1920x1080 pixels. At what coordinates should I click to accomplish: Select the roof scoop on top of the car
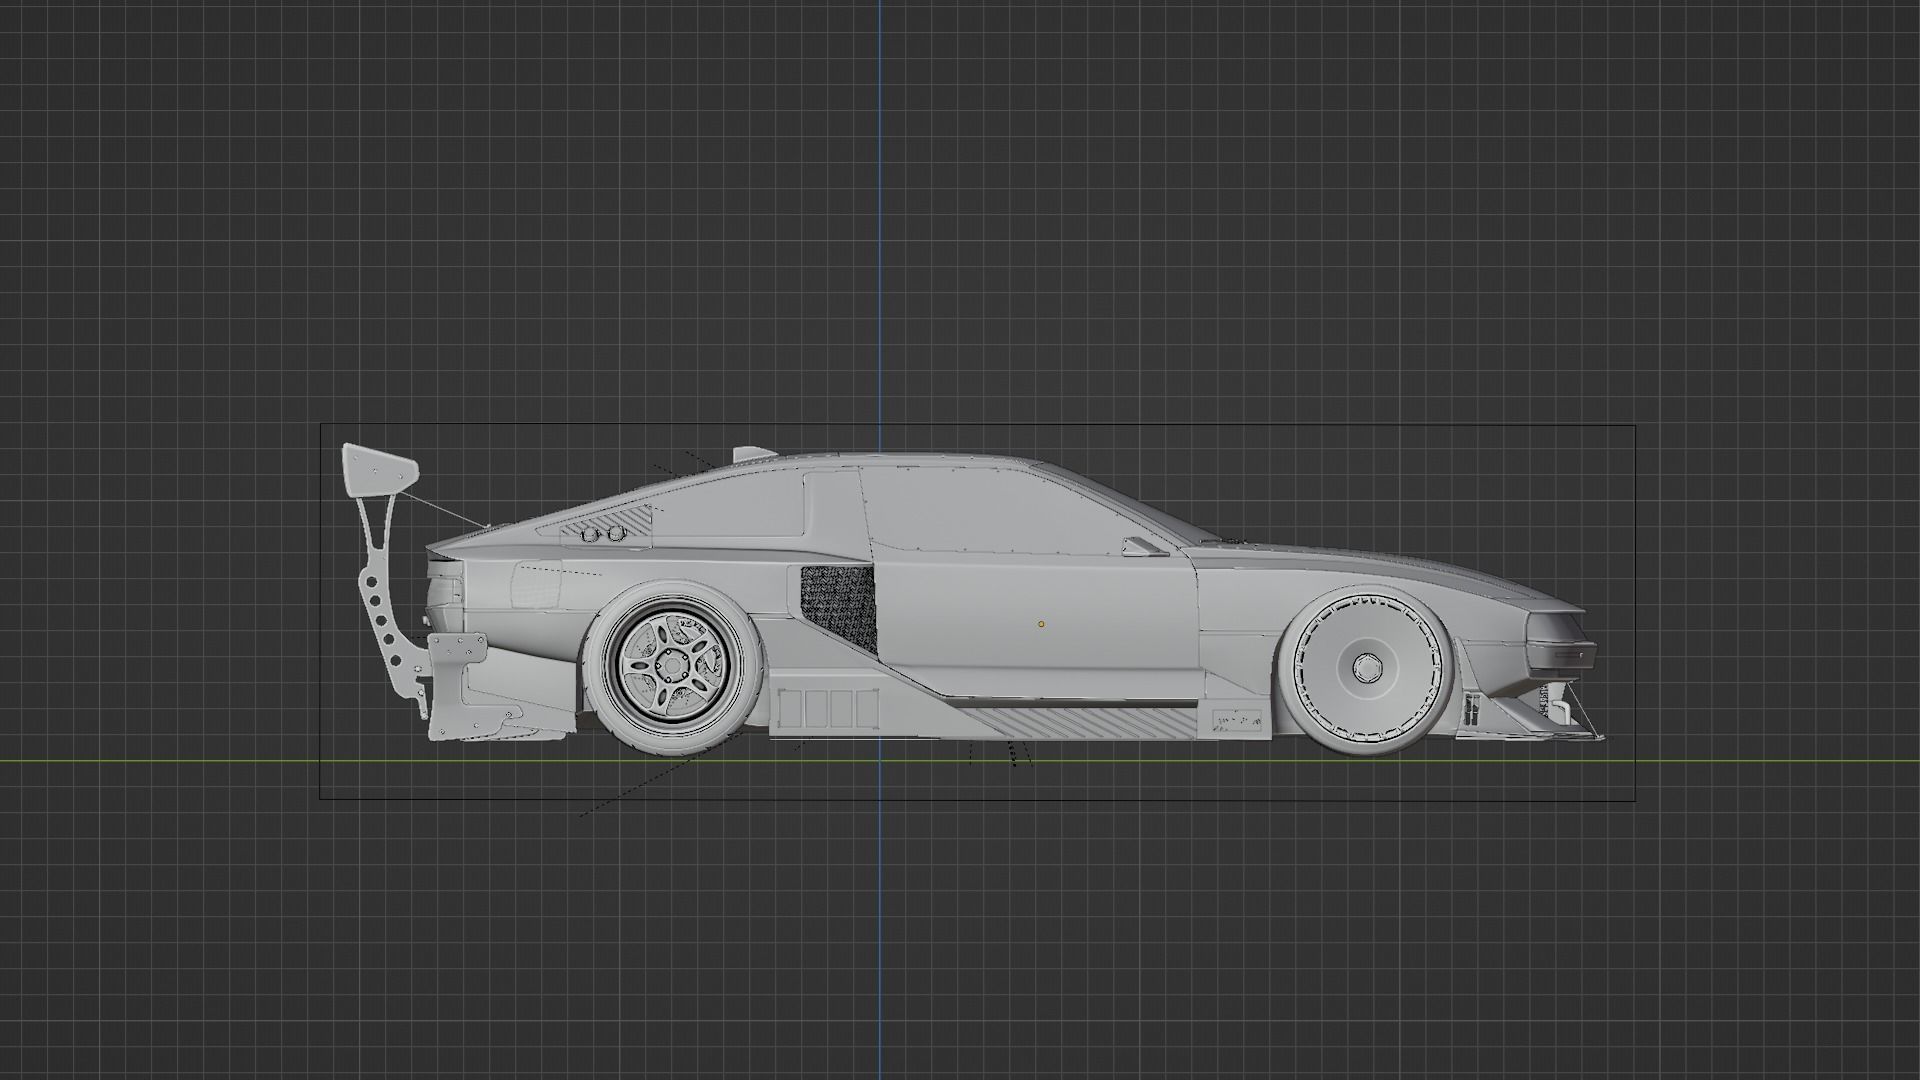[x=753, y=454]
